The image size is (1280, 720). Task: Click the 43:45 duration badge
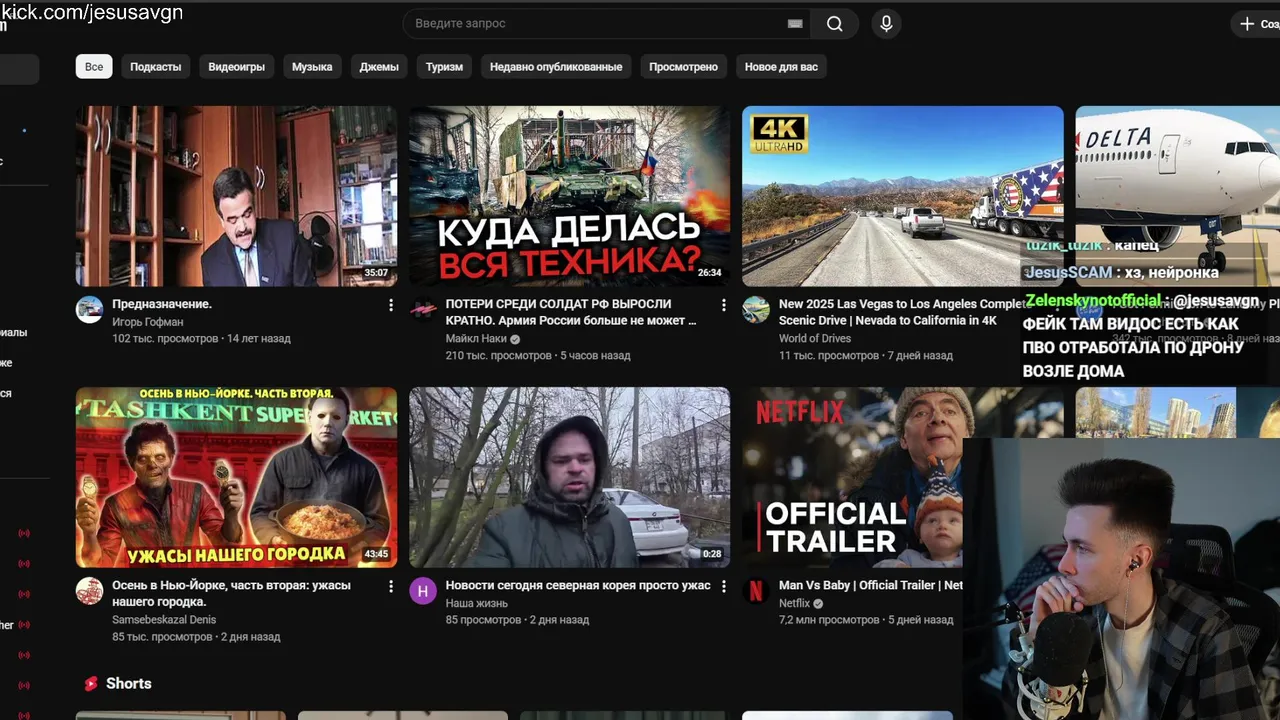click(376, 554)
